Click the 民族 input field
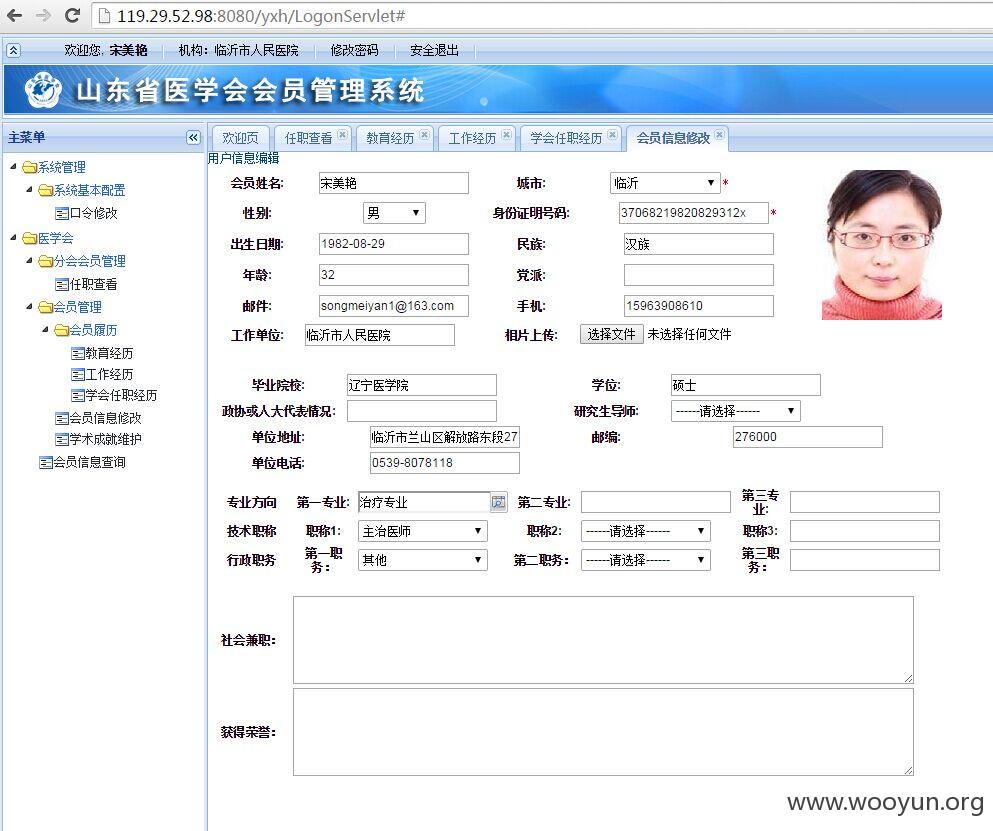Viewport: 993px width, 831px height. pyautogui.click(x=699, y=244)
